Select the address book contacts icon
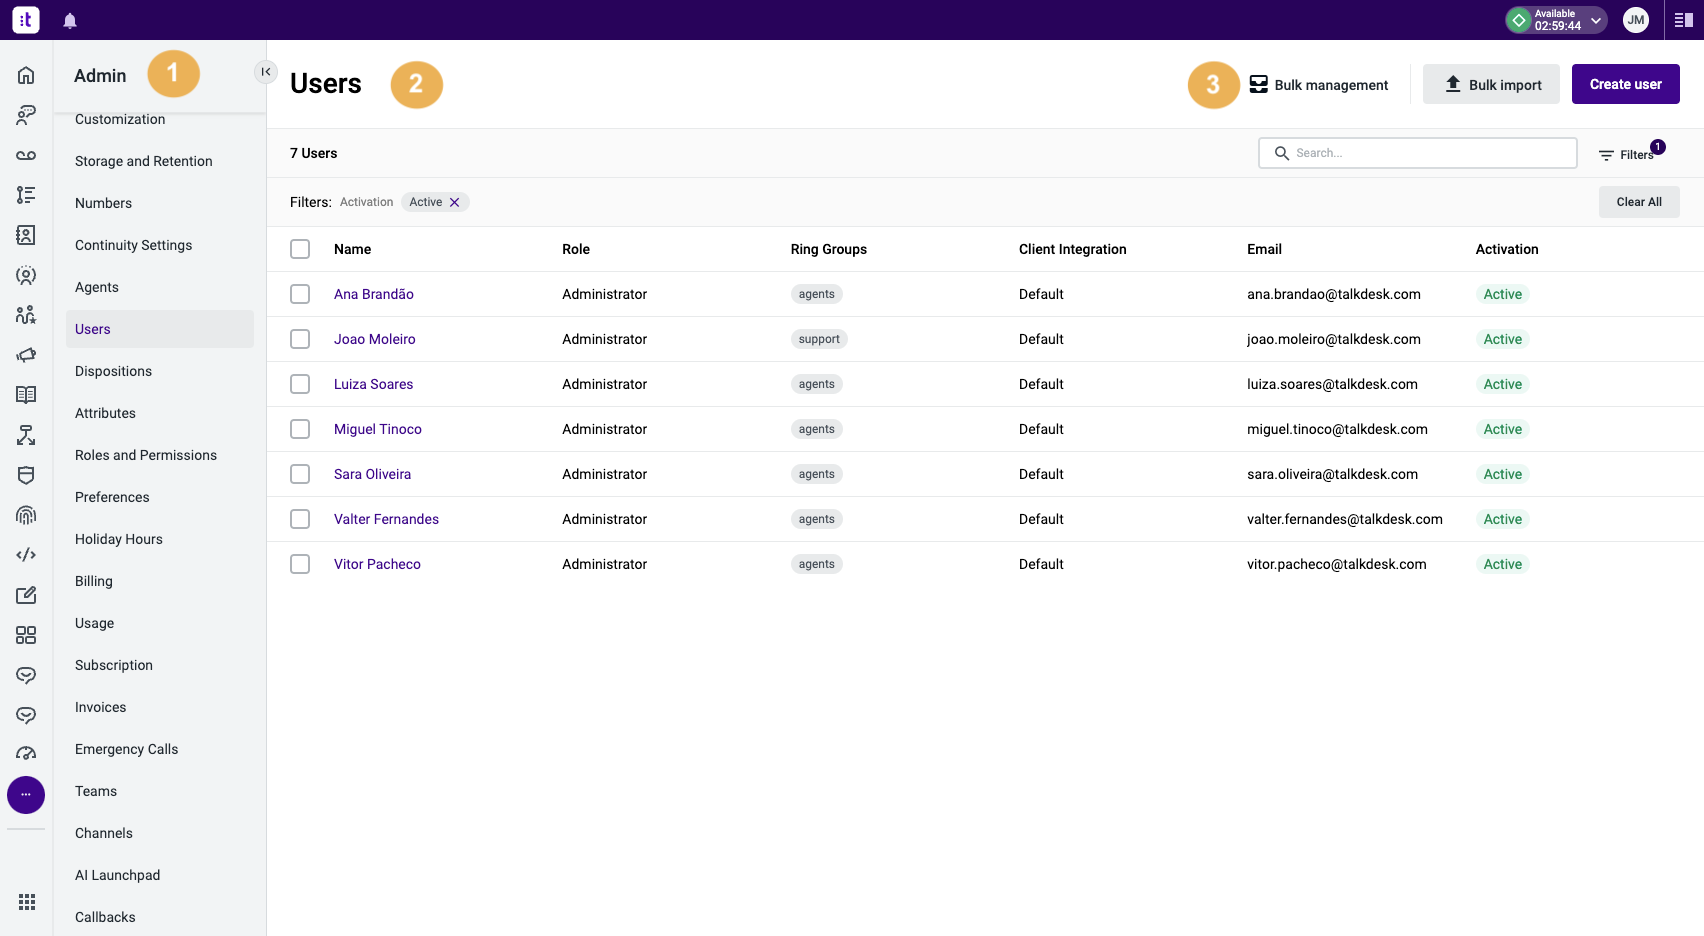Image resolution: width=1704 pixels, height=936 pixels. pyautogui.click(x=26, y=235)
